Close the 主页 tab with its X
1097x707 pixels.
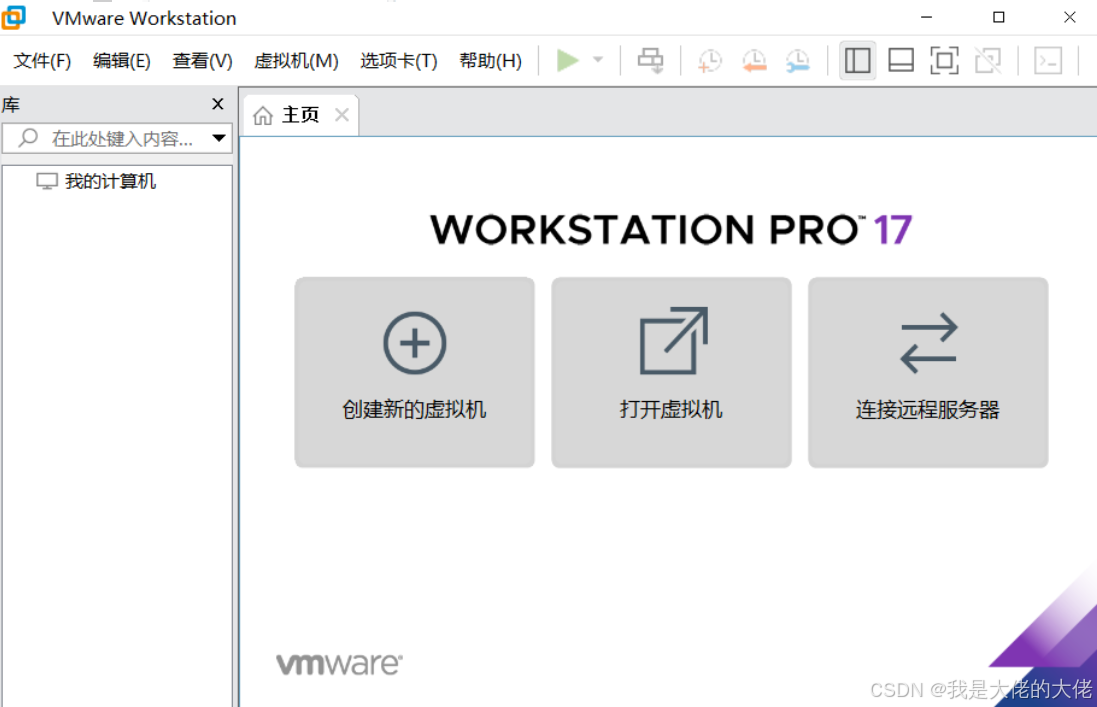pyautogui.click(x=341, y=115)
